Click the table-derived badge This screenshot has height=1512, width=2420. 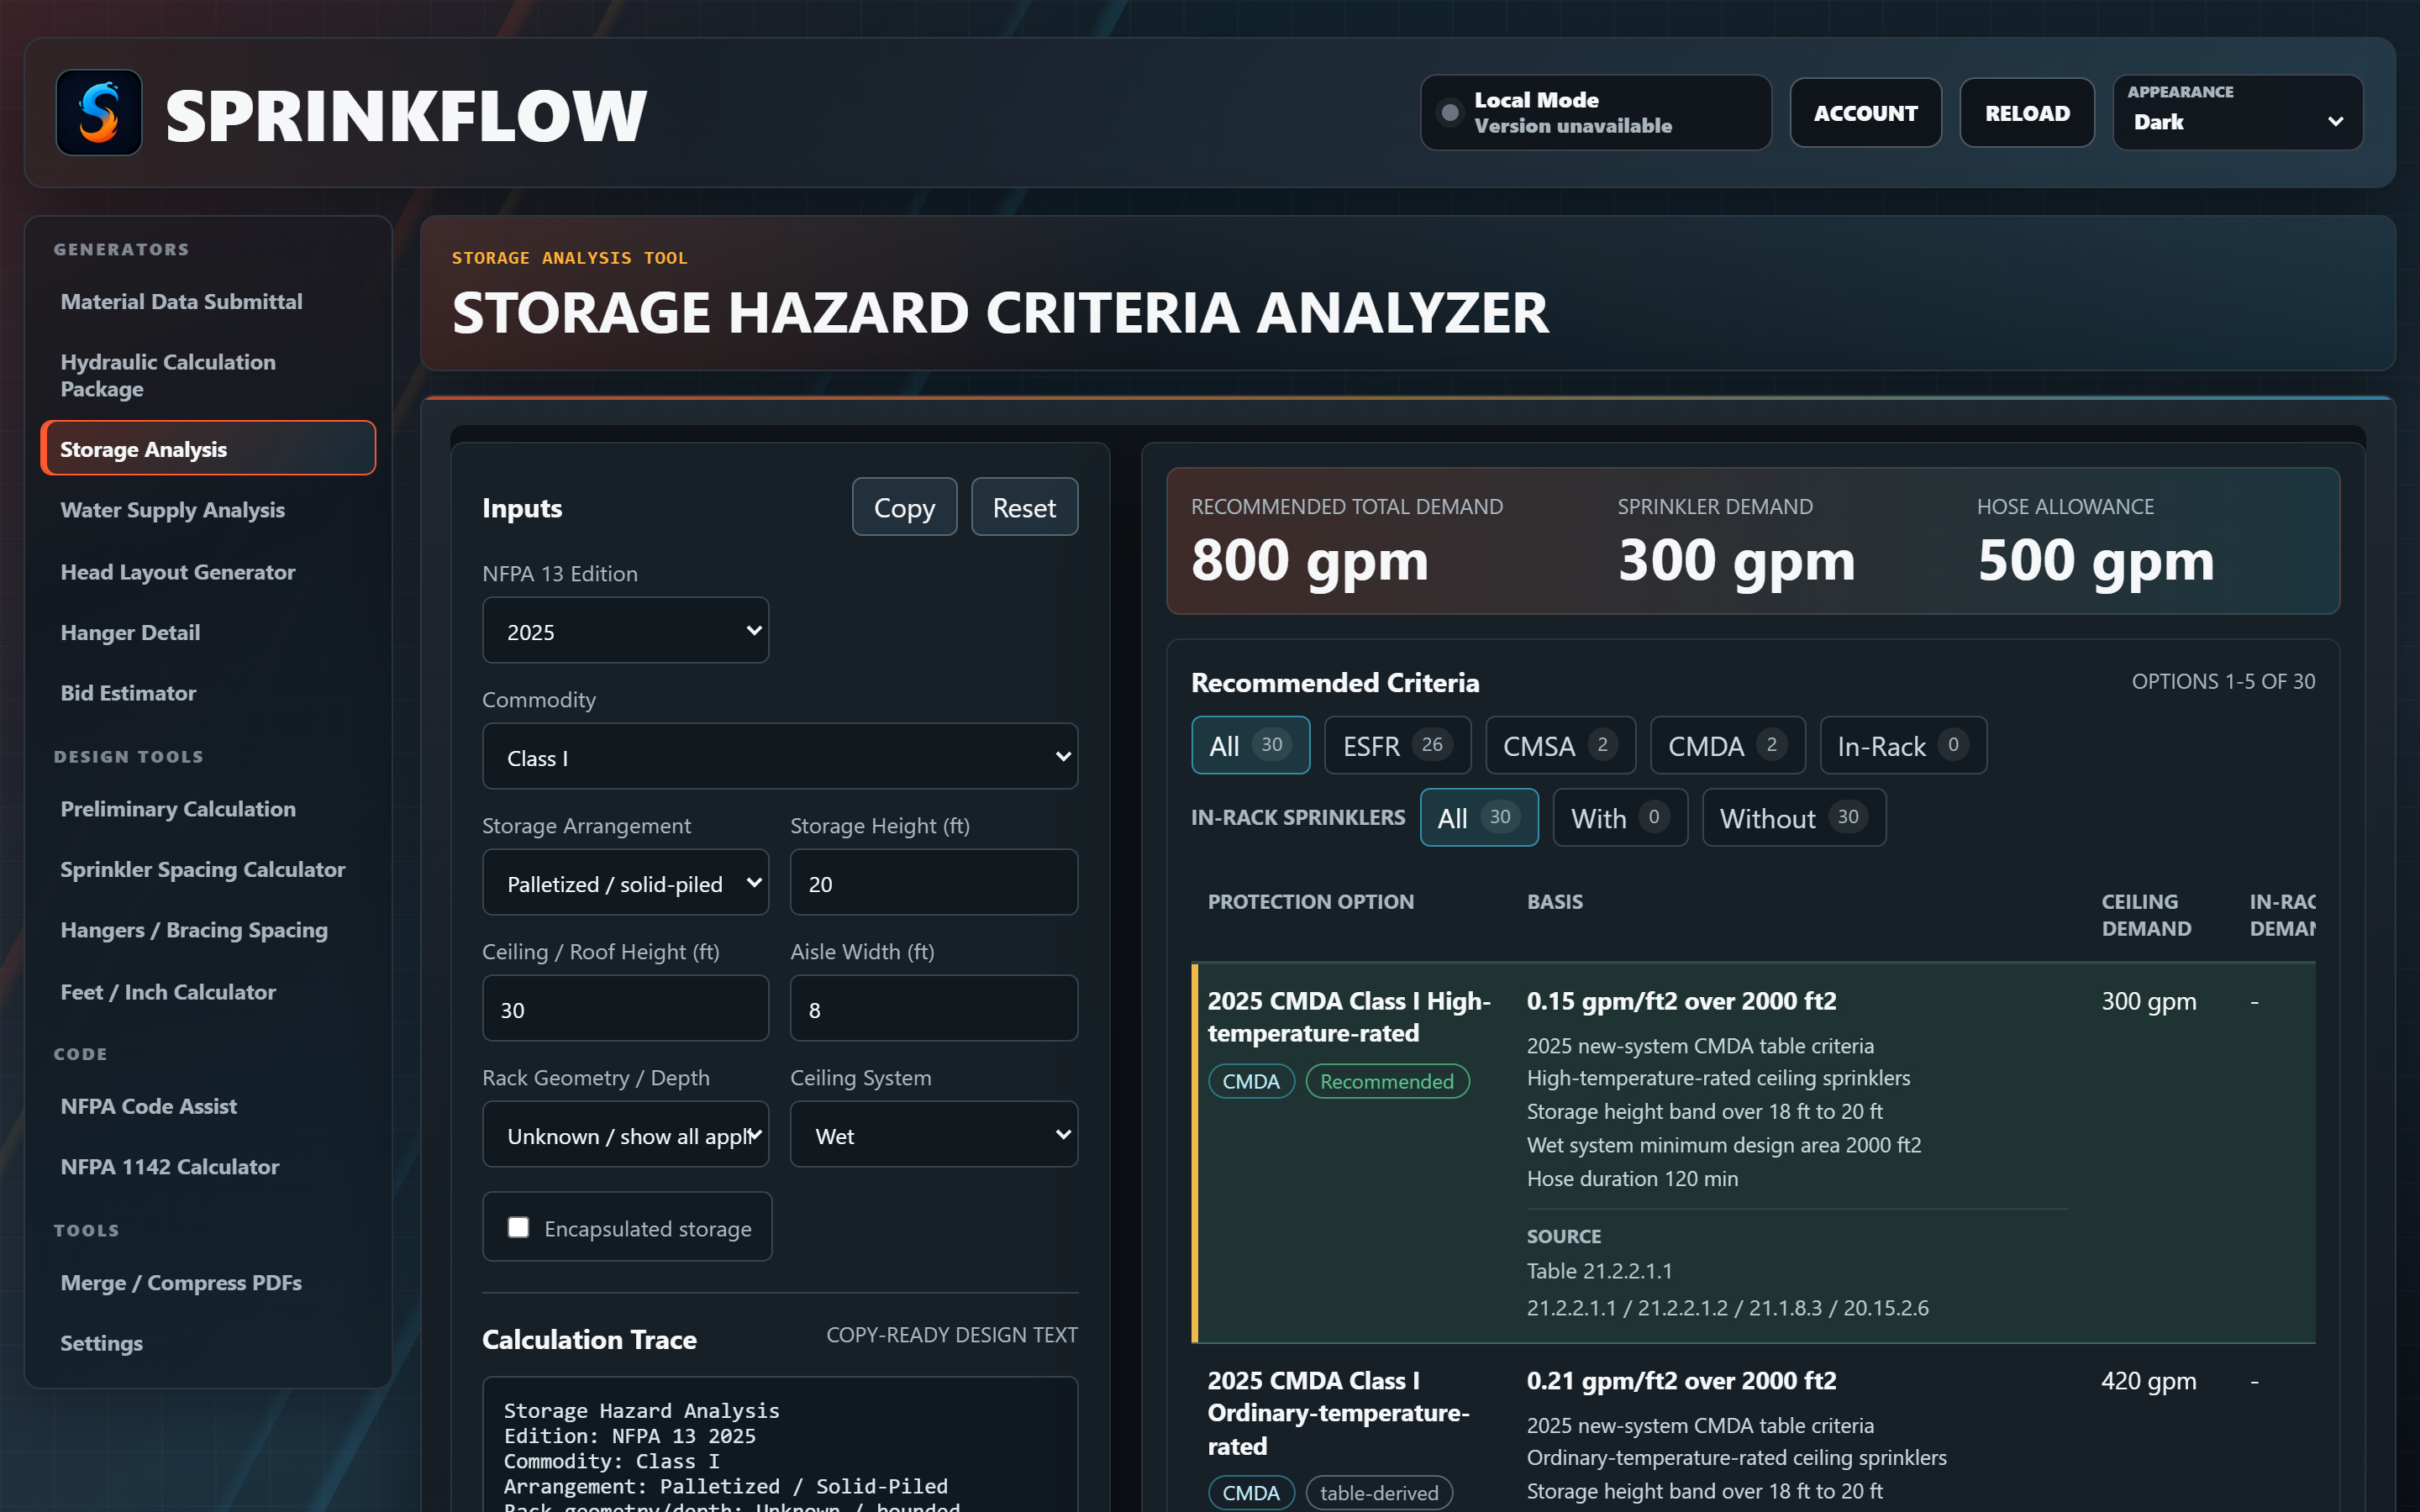[1379, 1493]
